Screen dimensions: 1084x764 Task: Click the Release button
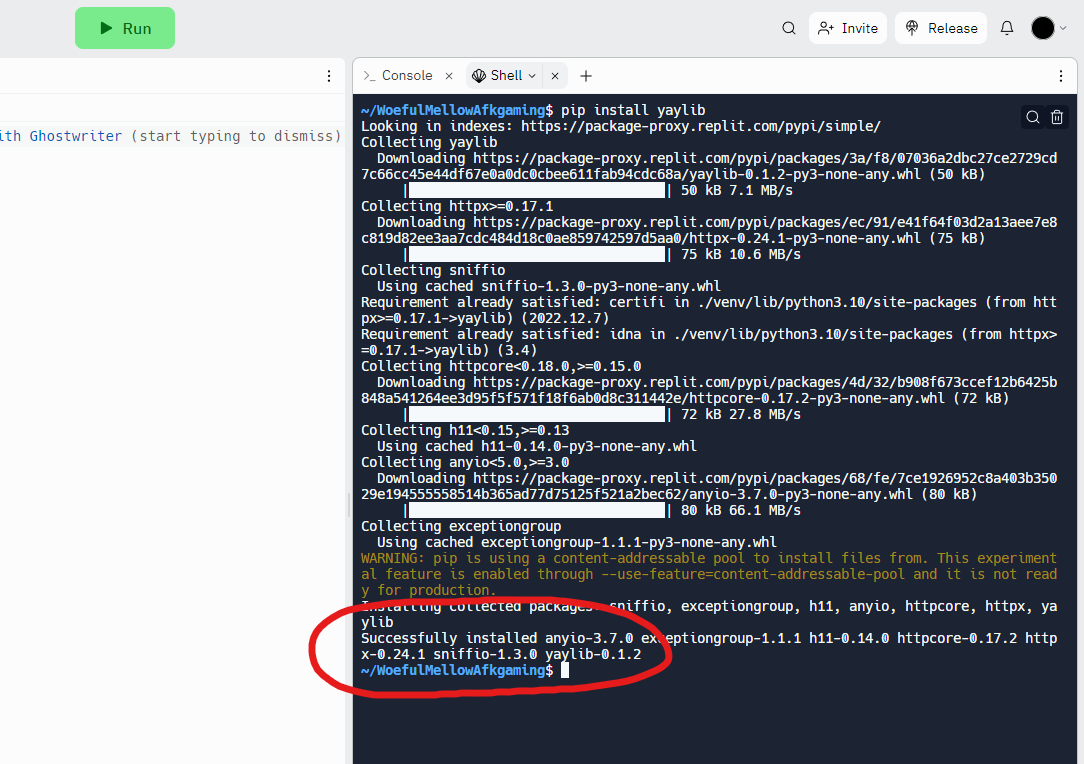(940, 28)
